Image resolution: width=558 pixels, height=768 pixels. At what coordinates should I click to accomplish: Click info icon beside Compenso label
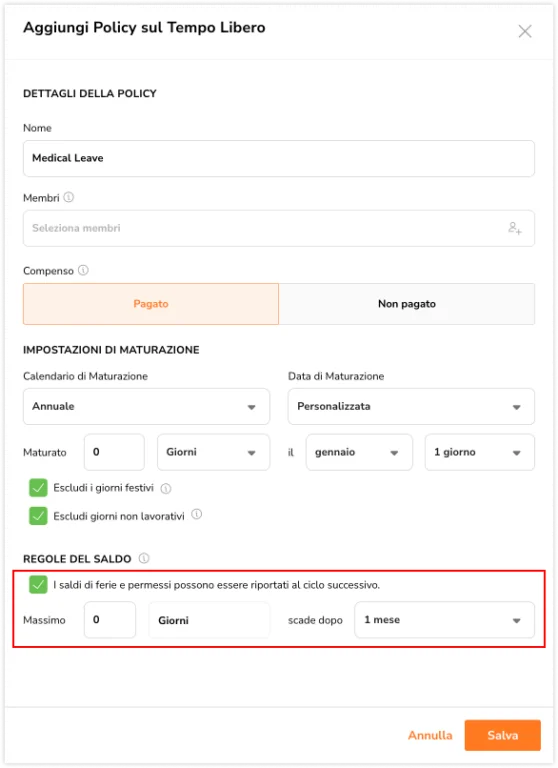coord(83,270)
